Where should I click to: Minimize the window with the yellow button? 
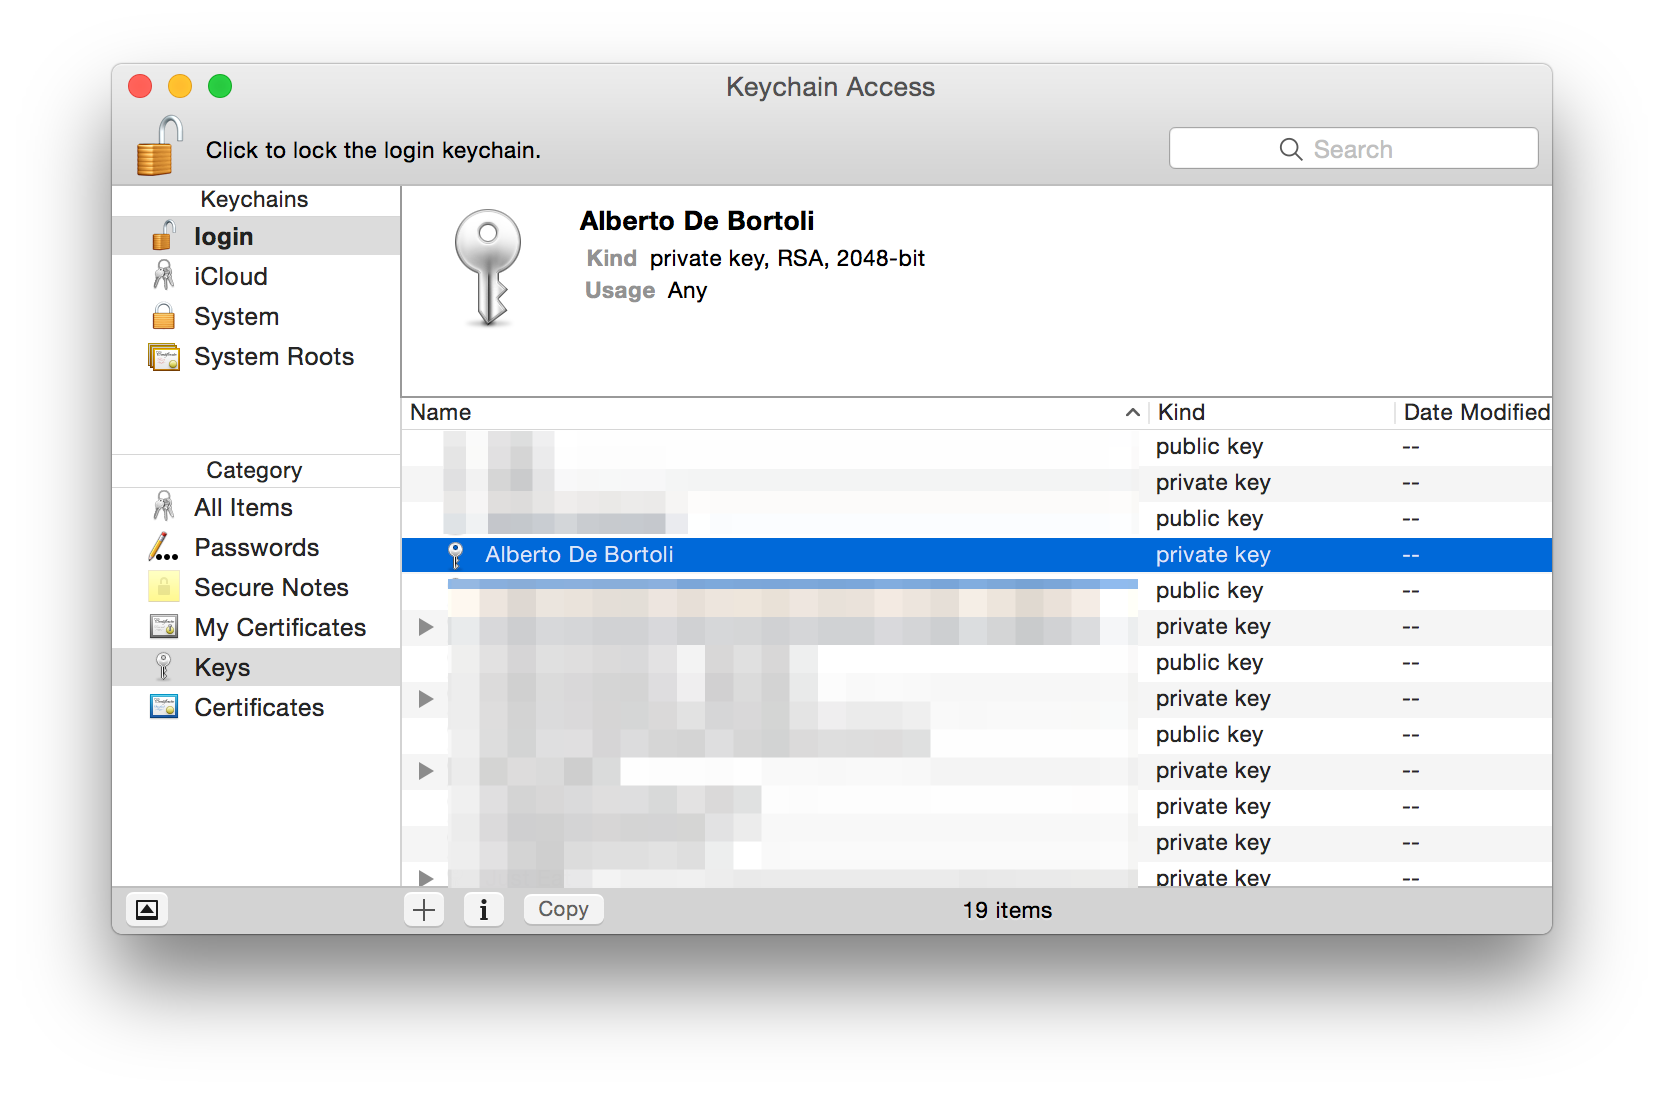coord(180,87)
